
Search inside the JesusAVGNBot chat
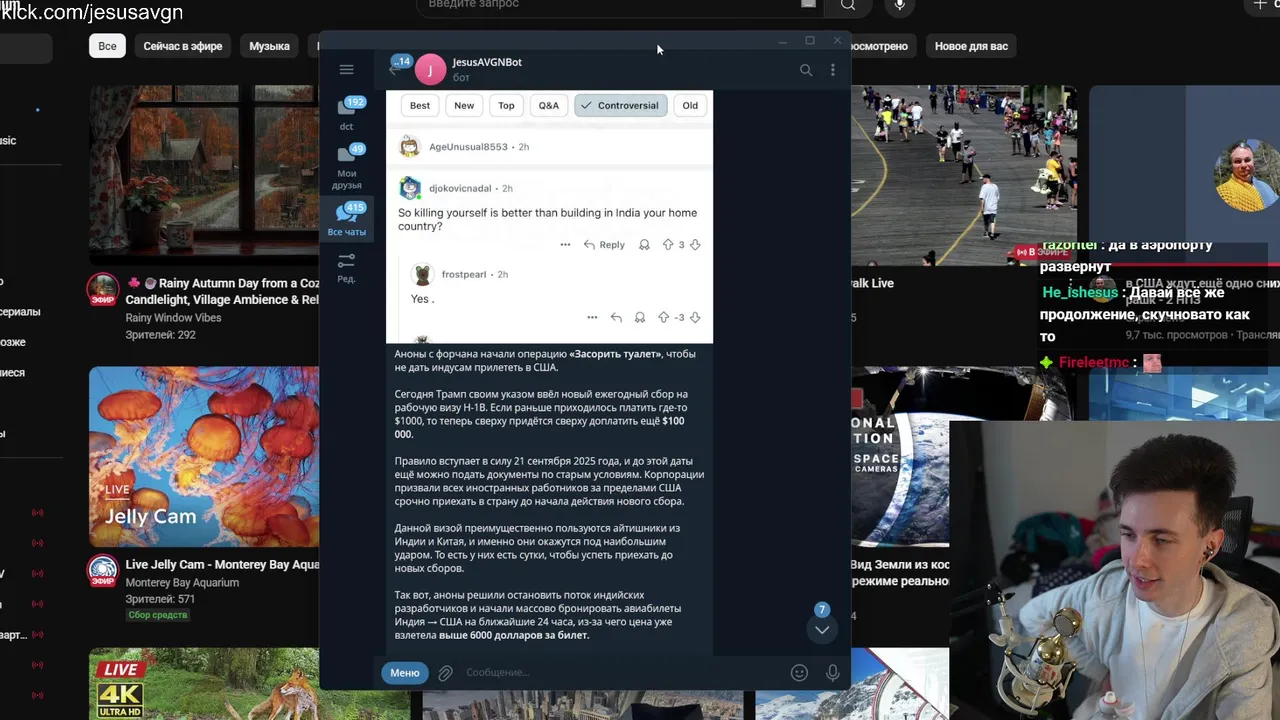click(x=806, y=70)
